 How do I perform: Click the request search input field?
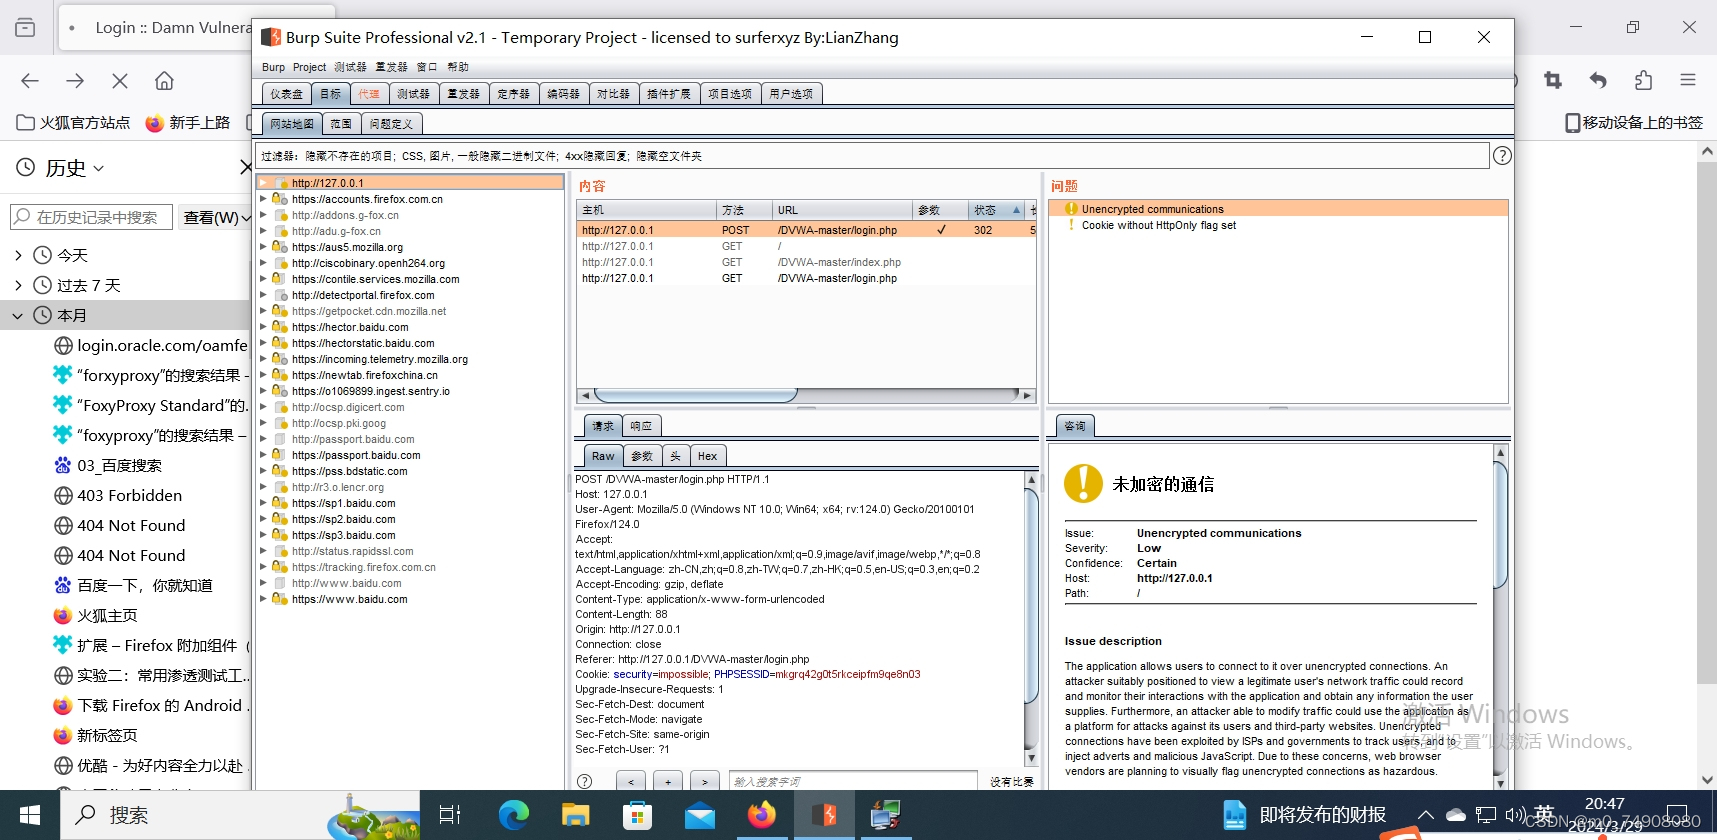point(853,782)
